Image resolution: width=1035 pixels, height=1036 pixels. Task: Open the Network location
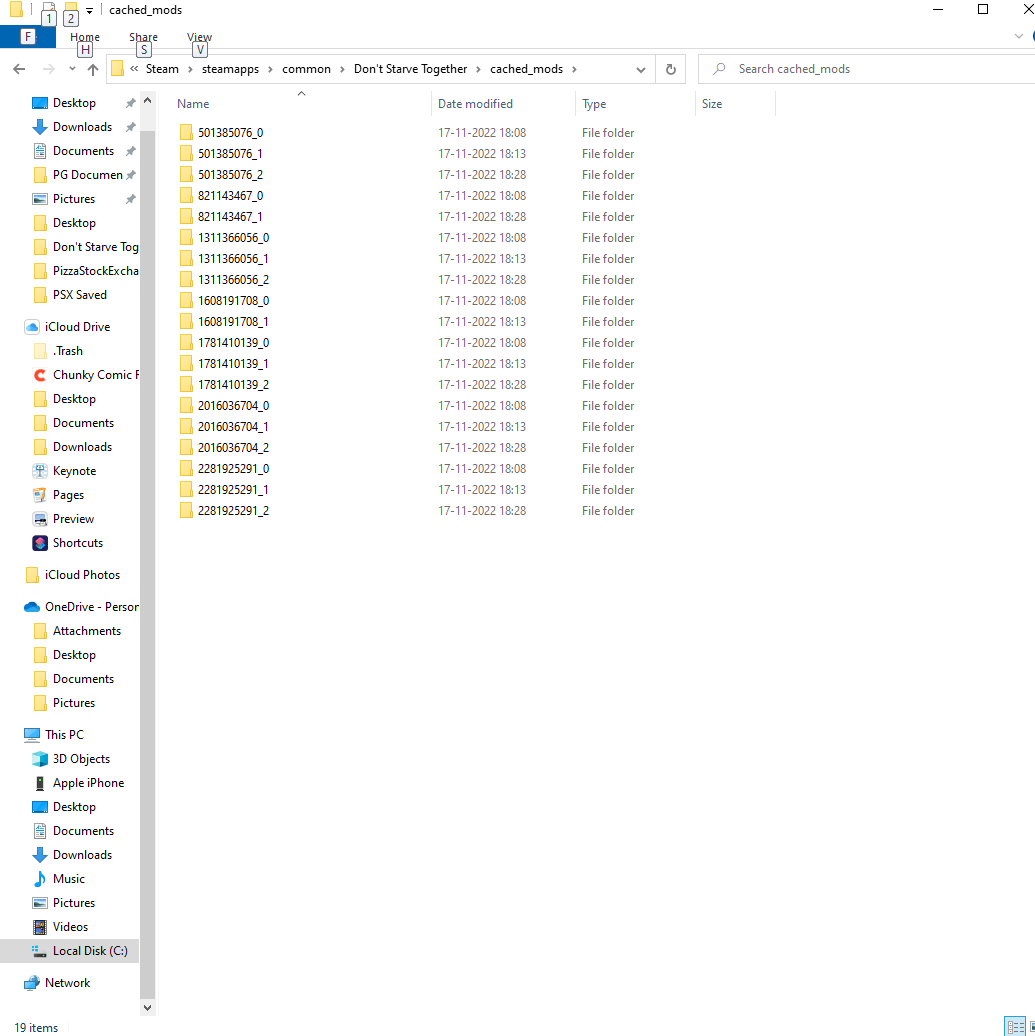(x=67, y=983)
